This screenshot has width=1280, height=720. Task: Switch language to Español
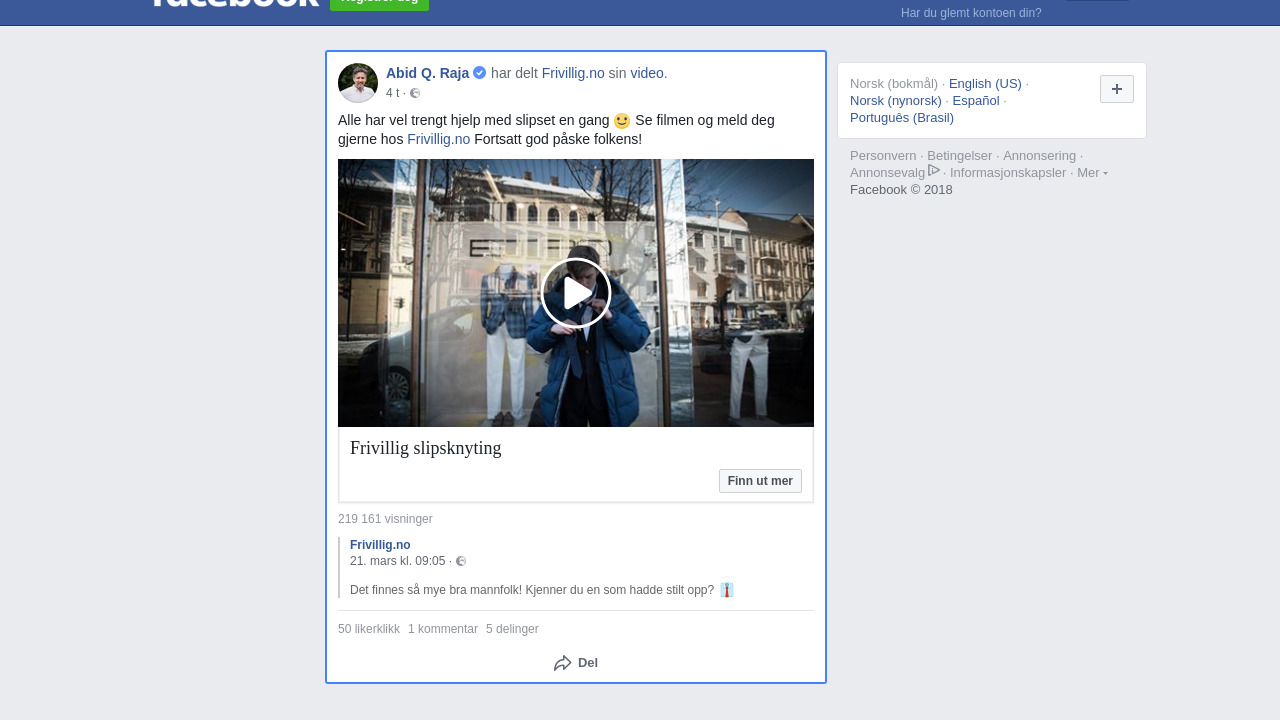click(976, 100)
